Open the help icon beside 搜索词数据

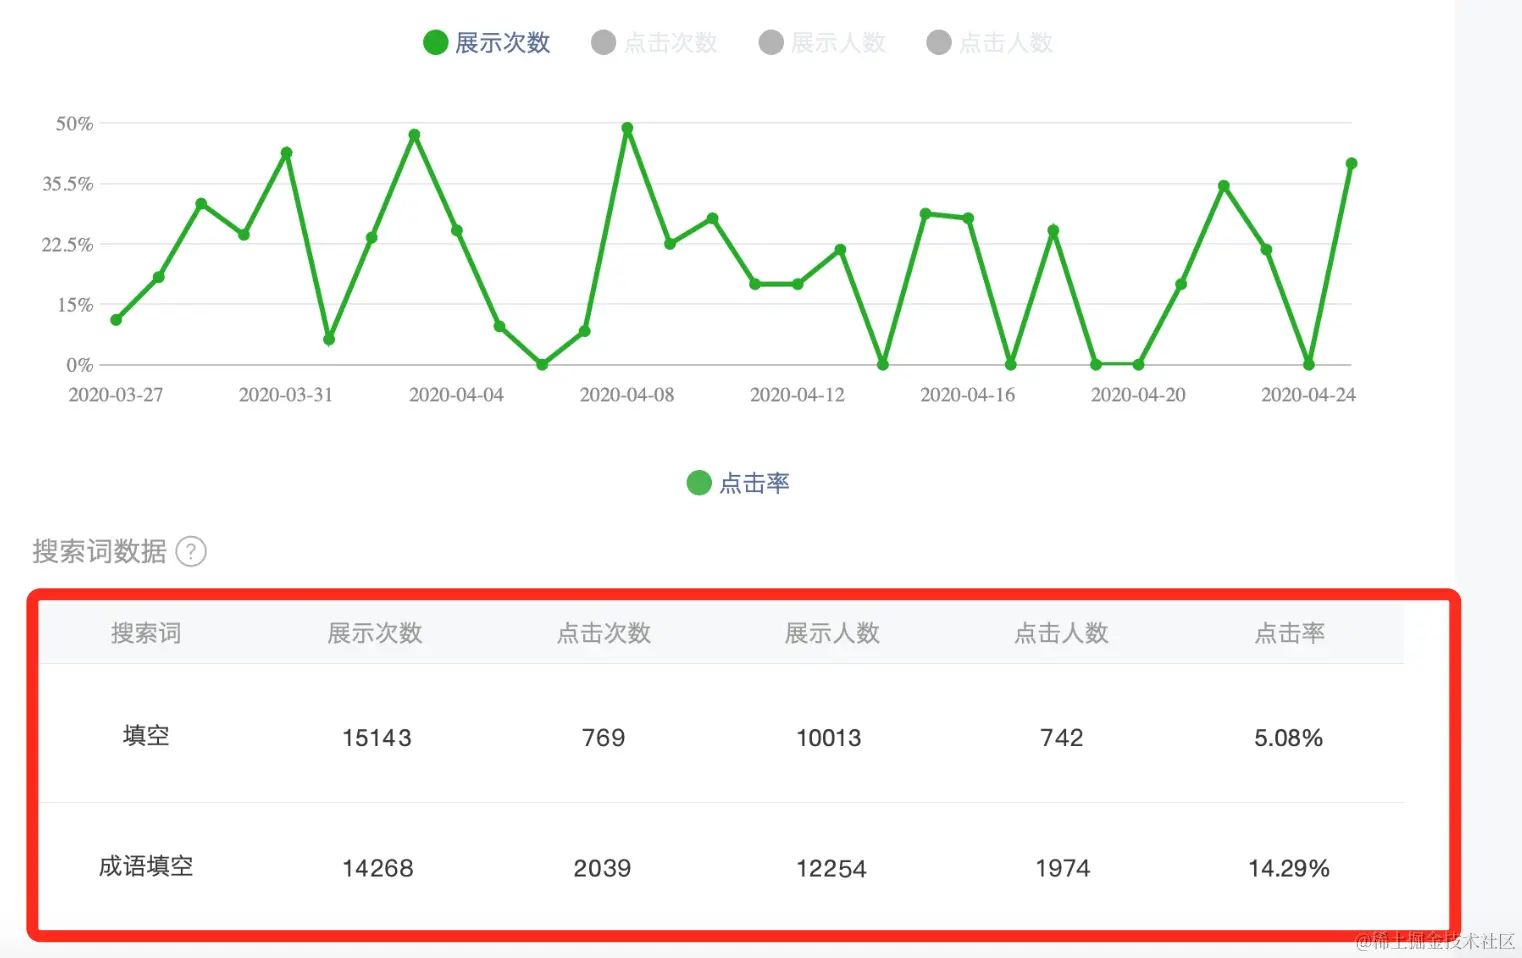(191, 551)
